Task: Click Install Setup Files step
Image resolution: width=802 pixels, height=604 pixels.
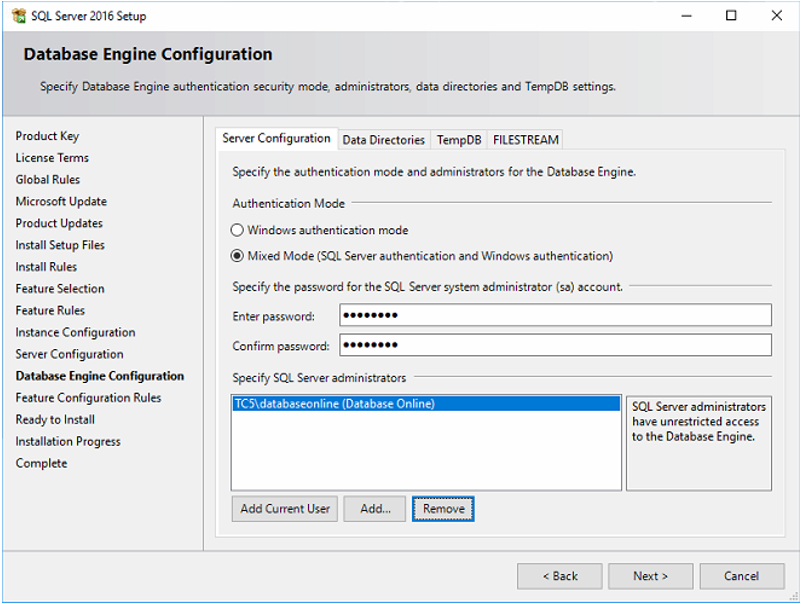Action: coord(60,245)
